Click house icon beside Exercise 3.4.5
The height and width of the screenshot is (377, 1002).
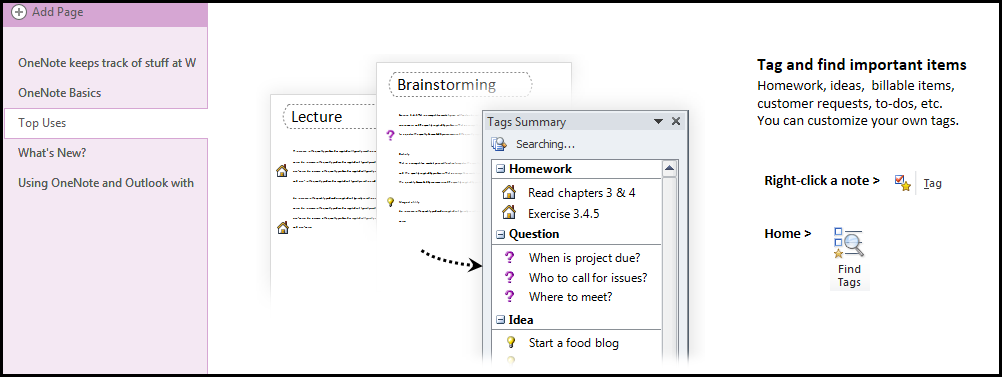(509, 213)
